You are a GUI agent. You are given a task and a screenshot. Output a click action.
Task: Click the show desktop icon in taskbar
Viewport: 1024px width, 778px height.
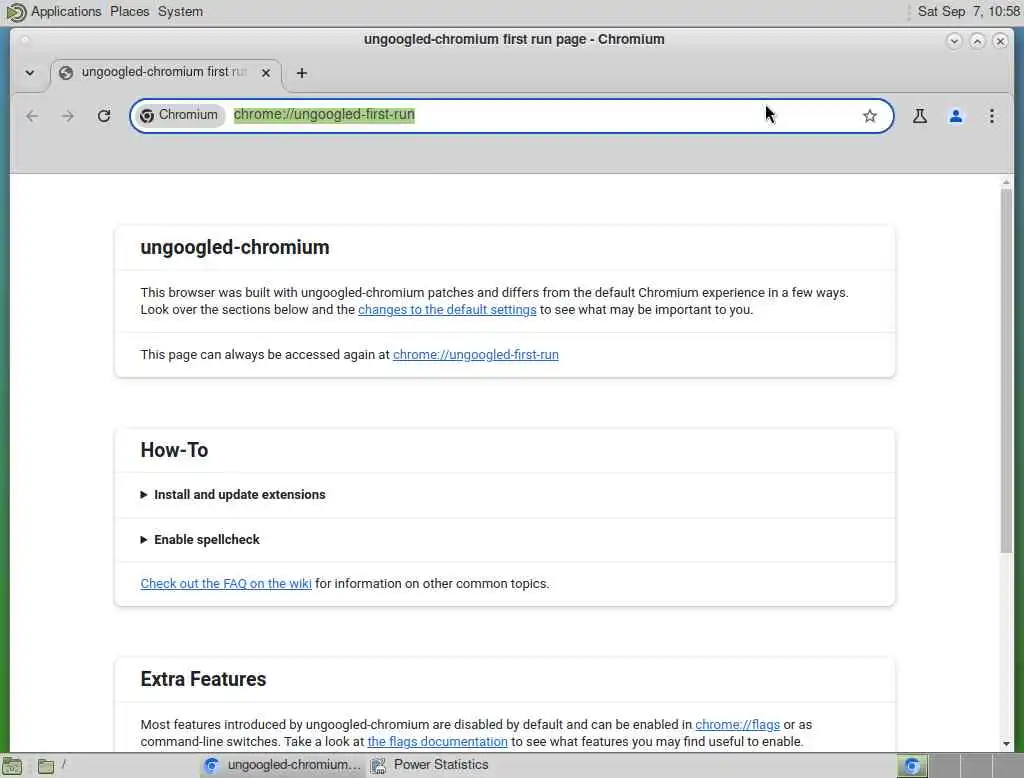point(12,766)
